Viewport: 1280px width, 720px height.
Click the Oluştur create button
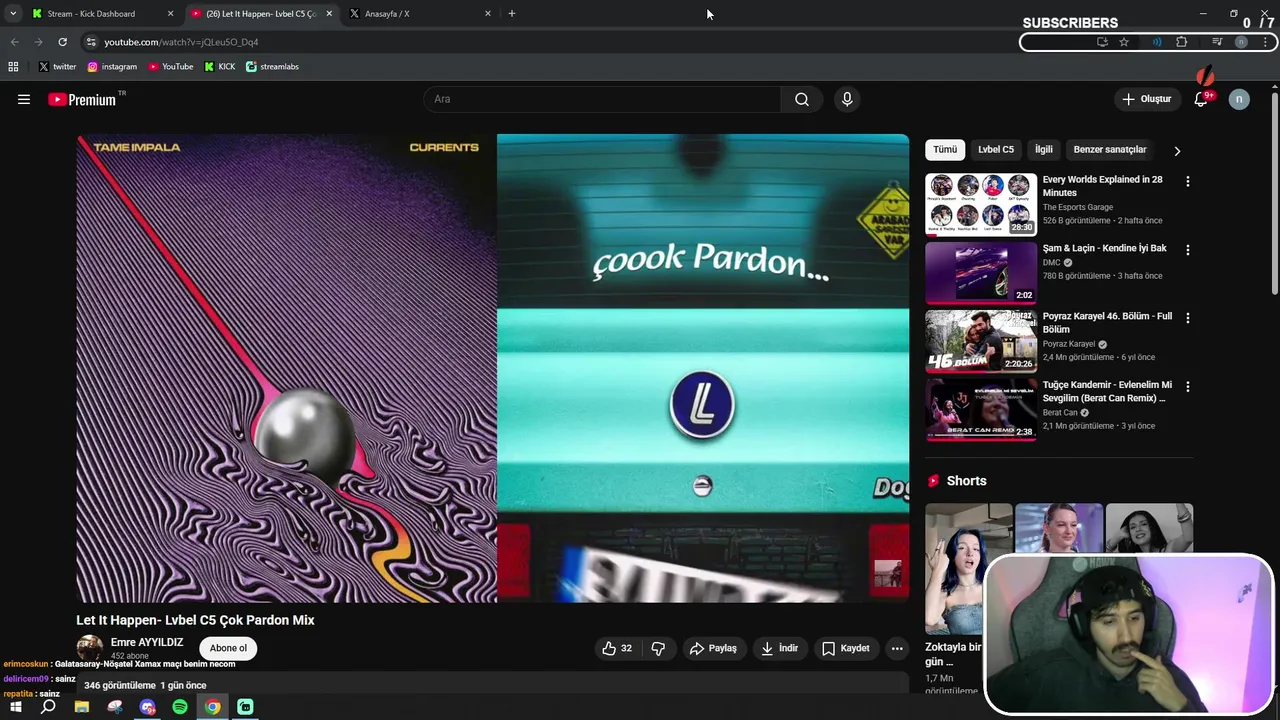tap(1146, 99)
